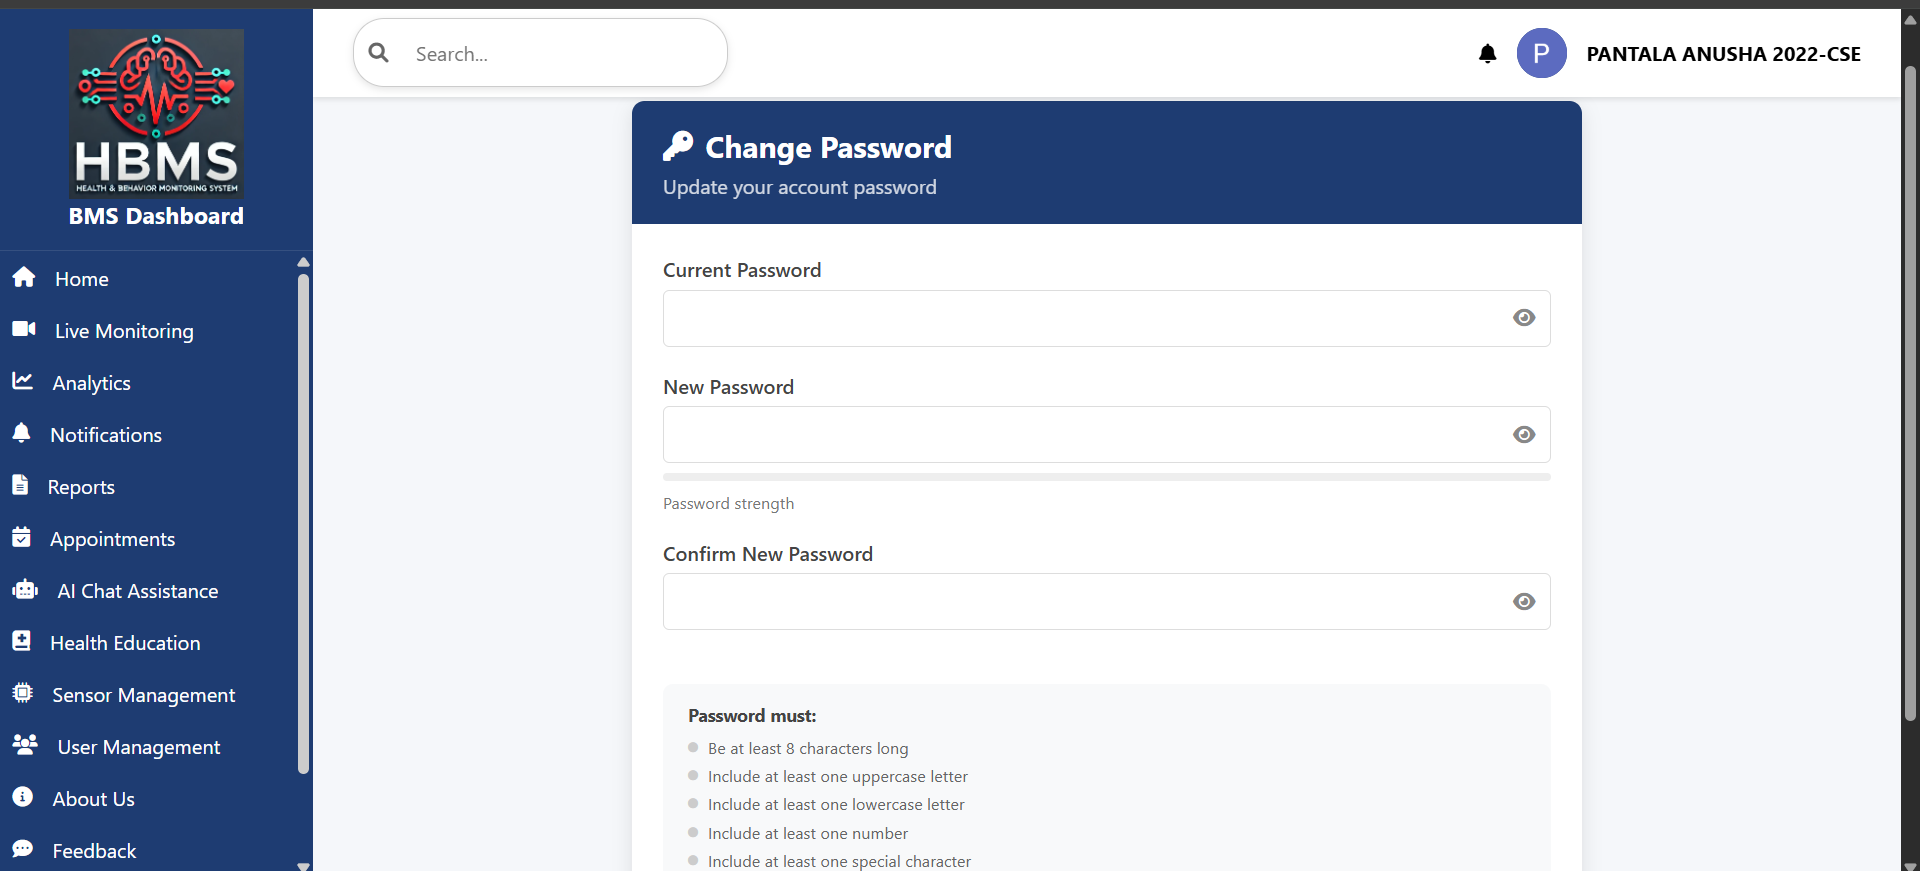Open the Home section in sidebar
Image resolution: width=1920 pixels, height=871 pixels.
click(x=82, y=279)
